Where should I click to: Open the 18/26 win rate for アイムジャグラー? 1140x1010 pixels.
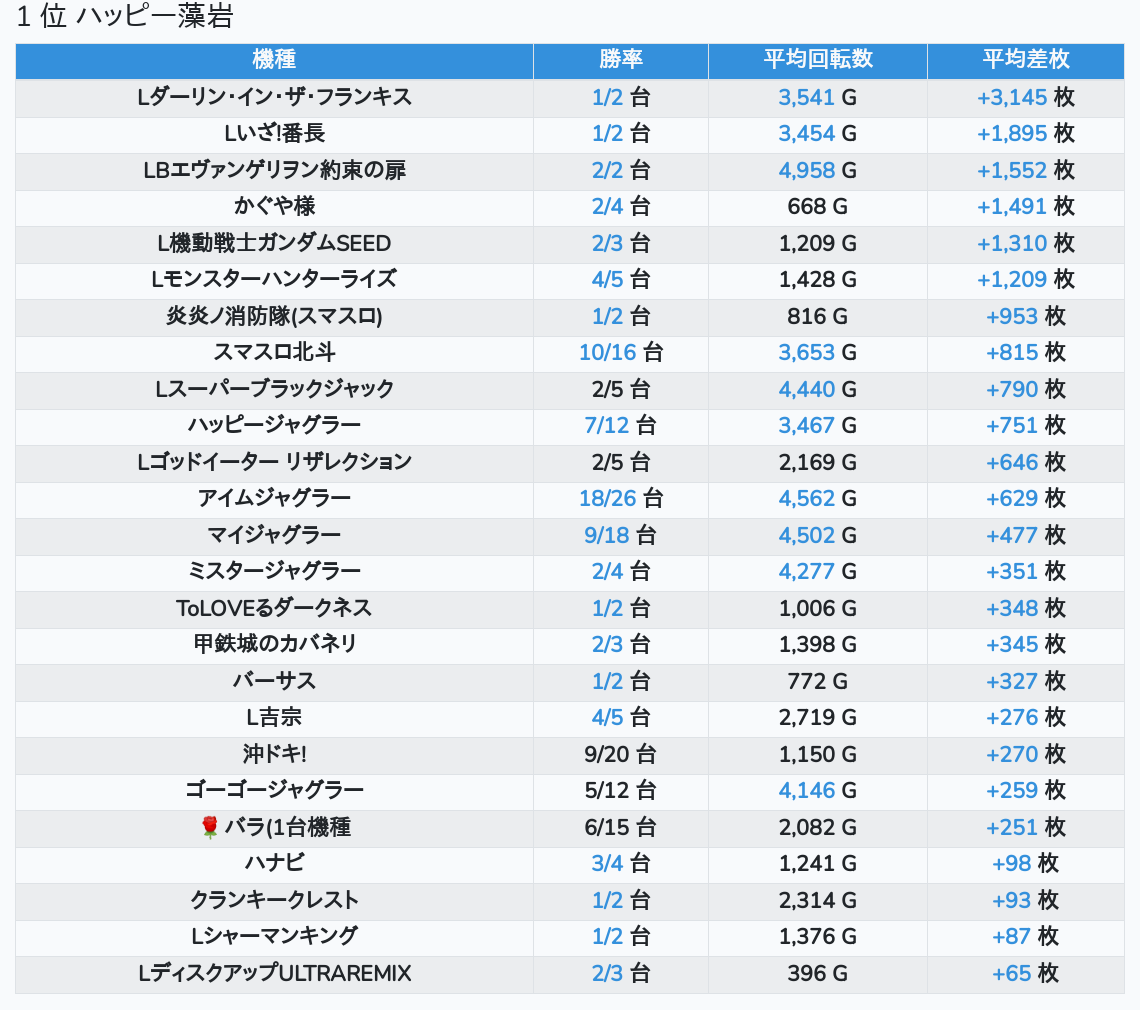coord(607,499)
